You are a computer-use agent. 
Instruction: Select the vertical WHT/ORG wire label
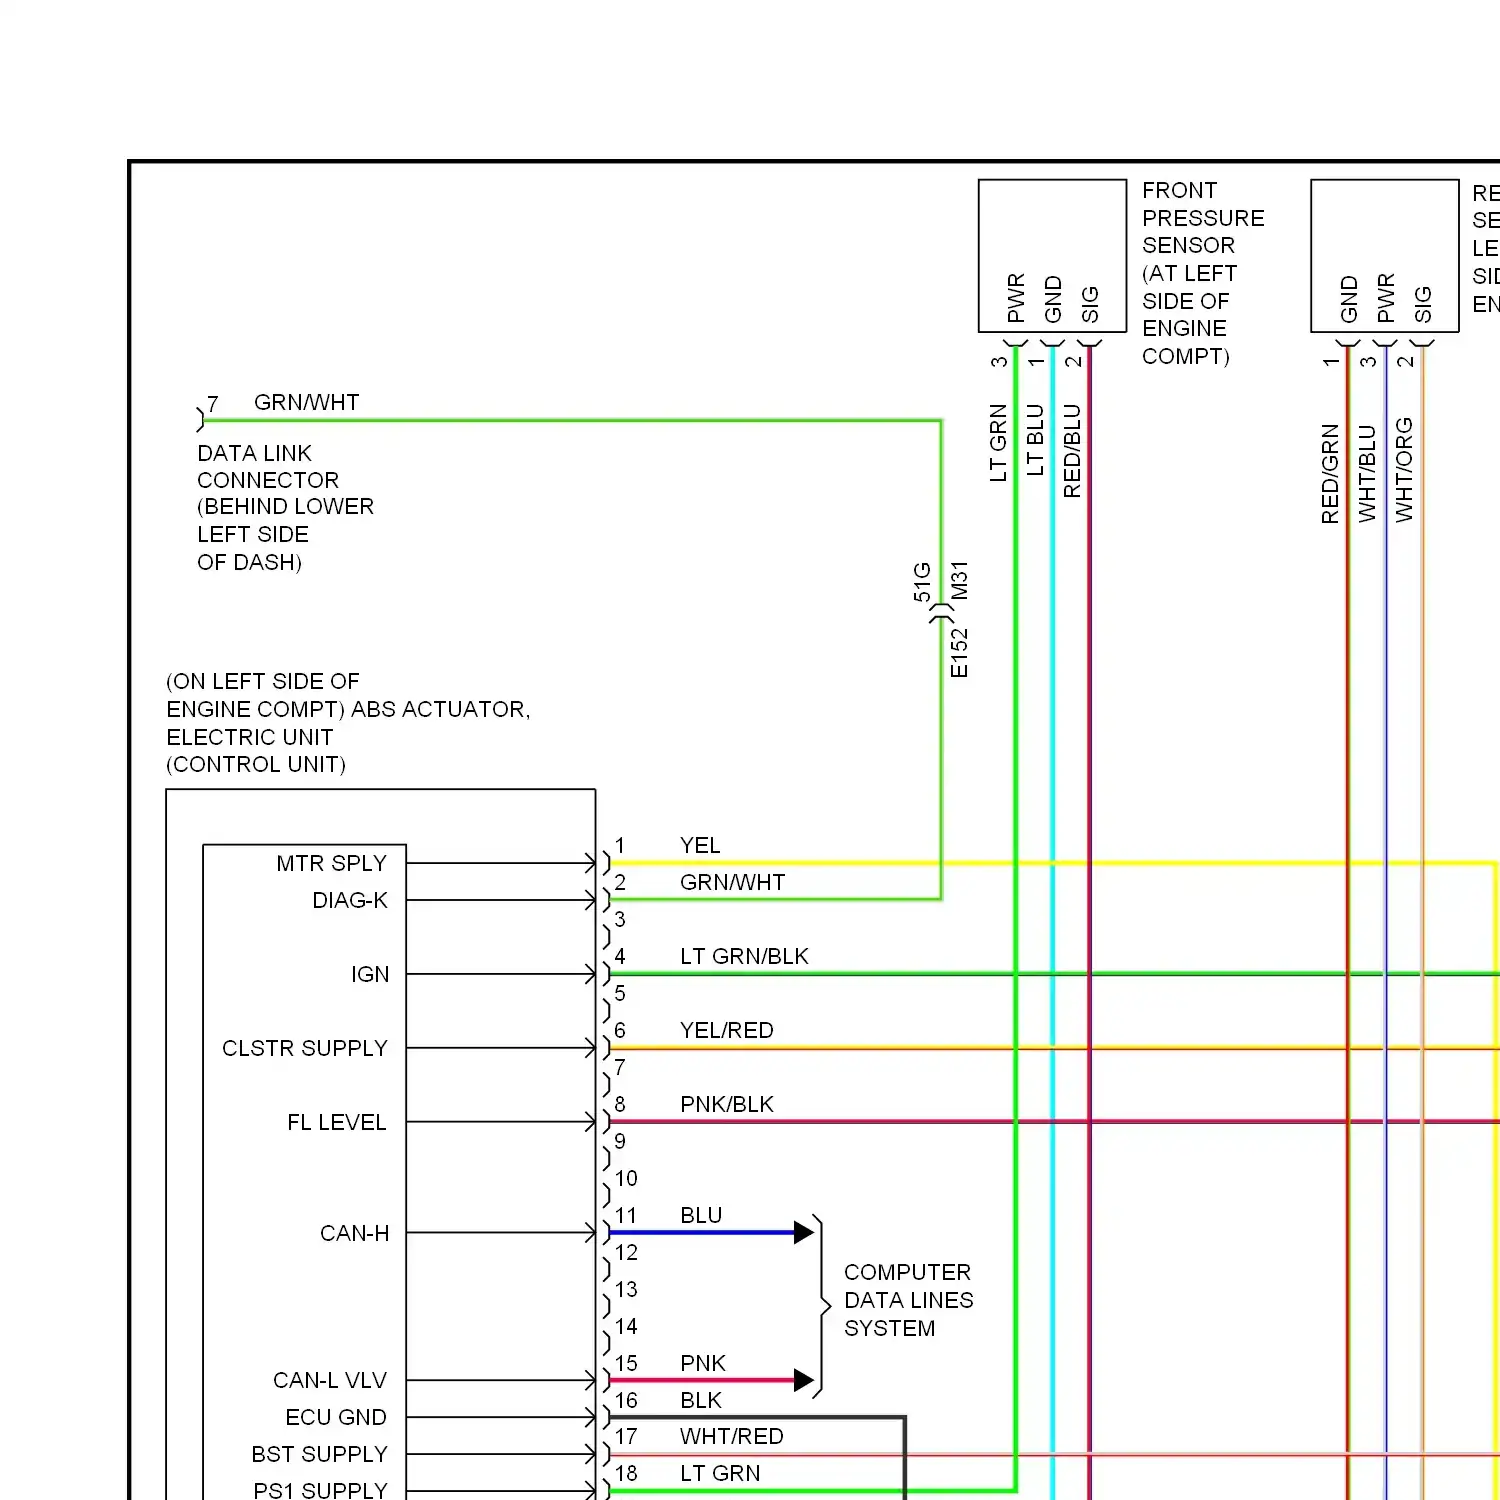click(1404, 470)
